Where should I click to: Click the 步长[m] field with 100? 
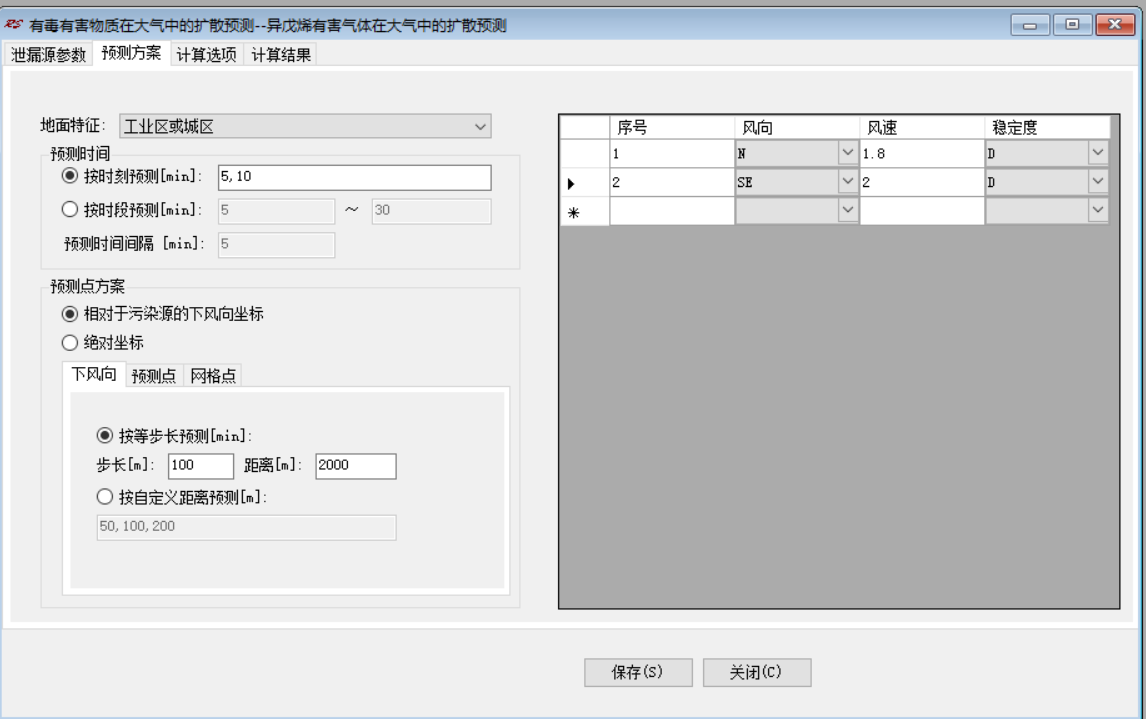(201, 466)
